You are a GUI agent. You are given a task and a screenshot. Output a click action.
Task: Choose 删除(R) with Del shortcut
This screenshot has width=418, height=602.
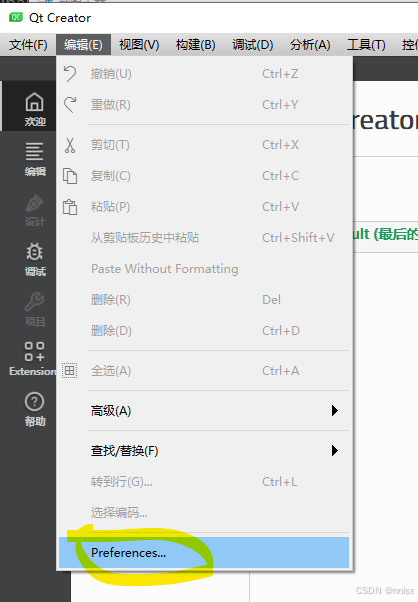[204, 299]
